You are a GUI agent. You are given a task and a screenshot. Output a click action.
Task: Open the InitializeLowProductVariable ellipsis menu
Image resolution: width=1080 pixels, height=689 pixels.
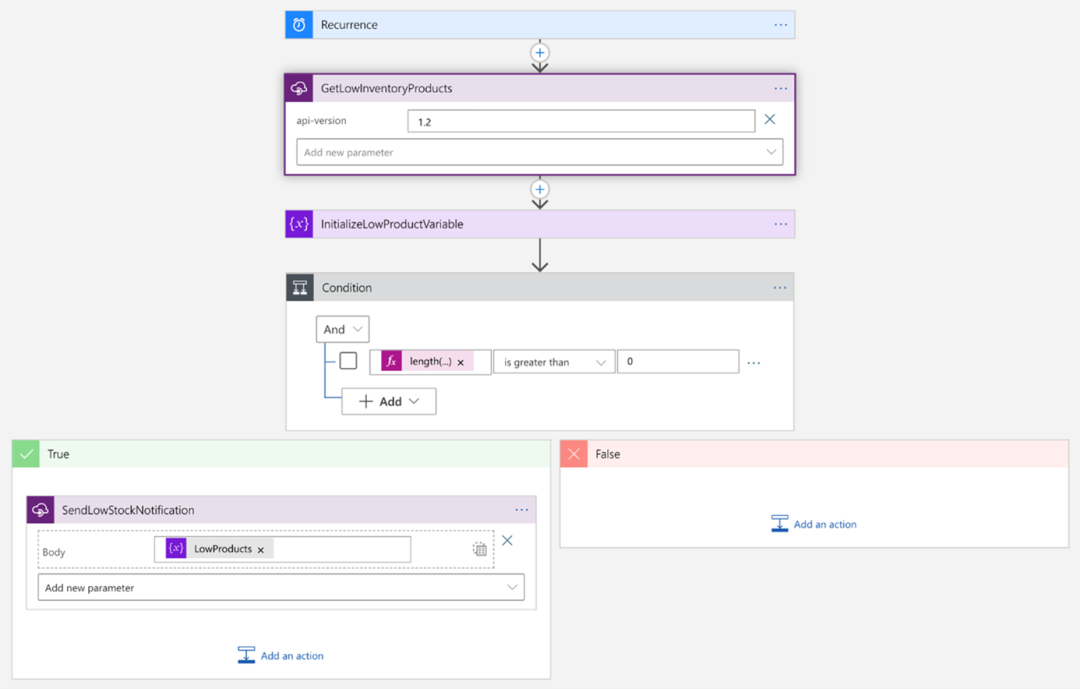pyautogui.click(x=780, y=224)
